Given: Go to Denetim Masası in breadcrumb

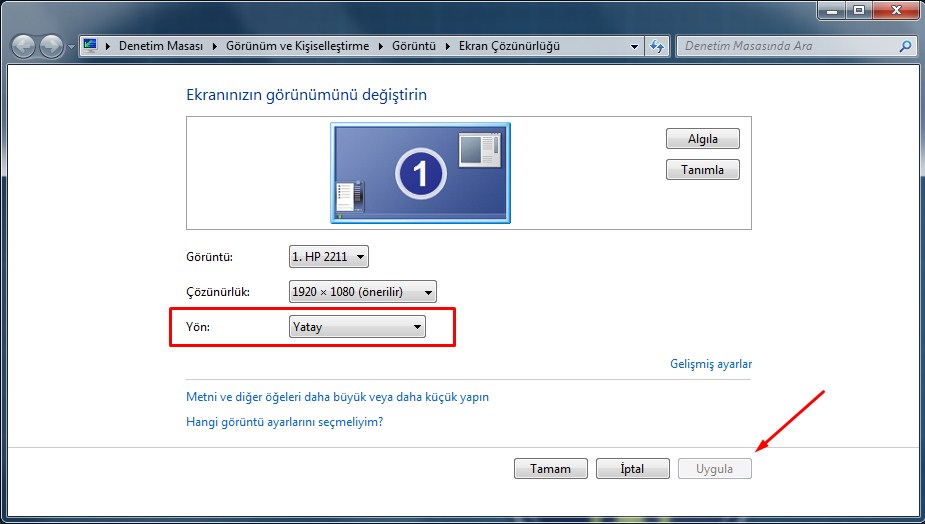Looking at the screenshot, I should (x=160, y=46).
